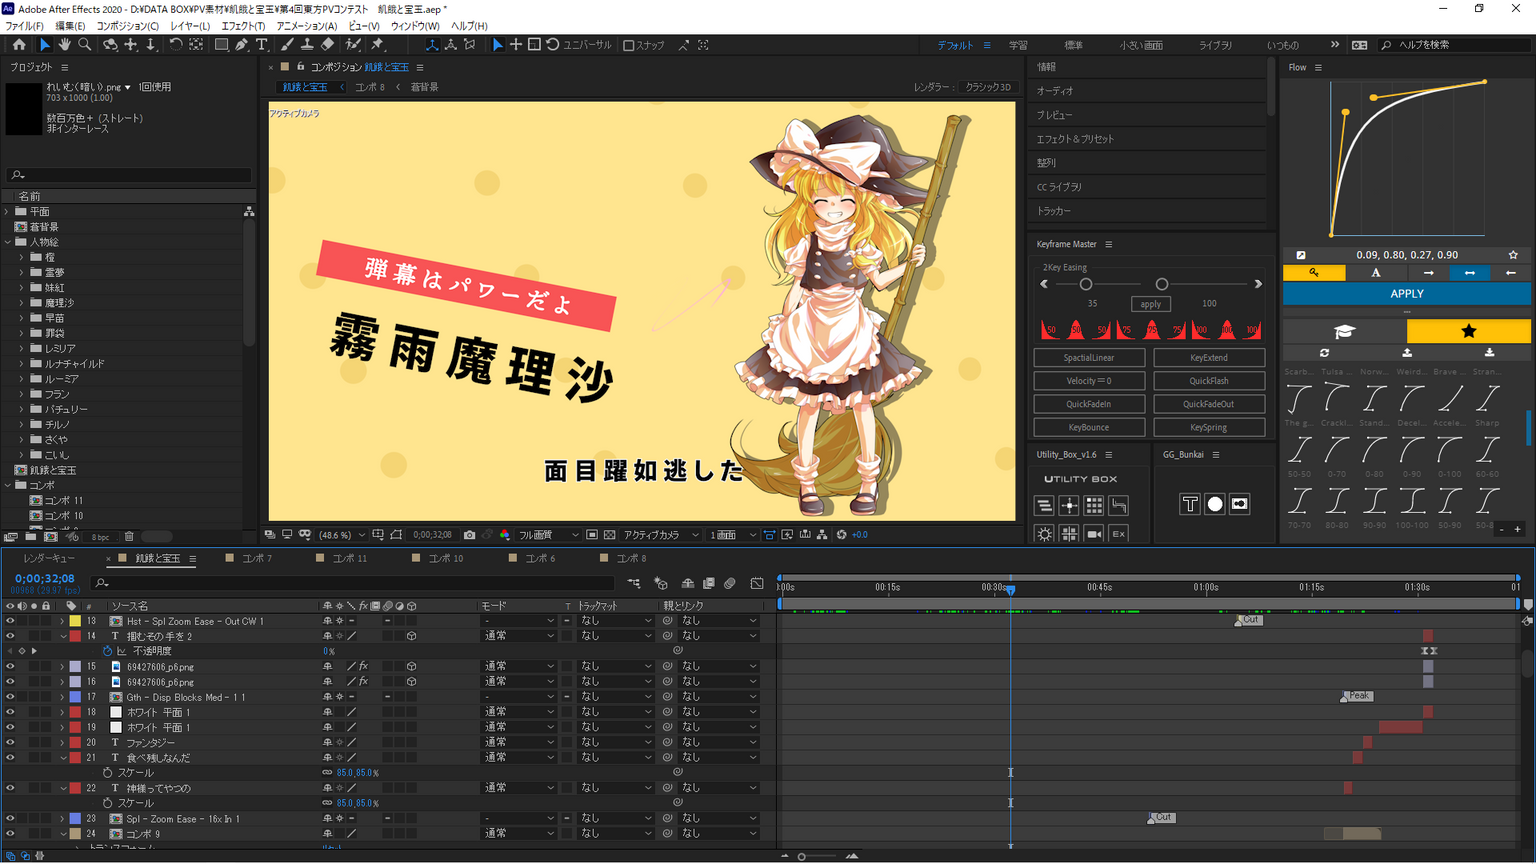Hide layer 18 ホワイト 平面 1
The width and height of the screenshot is (1536, 864).
10,712
